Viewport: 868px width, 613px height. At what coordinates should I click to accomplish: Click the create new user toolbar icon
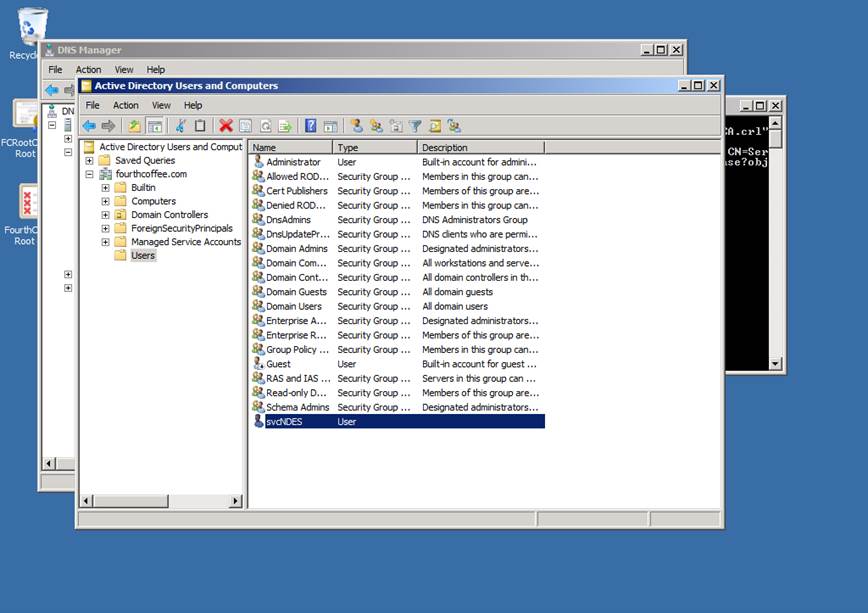[x=356, y=126]
